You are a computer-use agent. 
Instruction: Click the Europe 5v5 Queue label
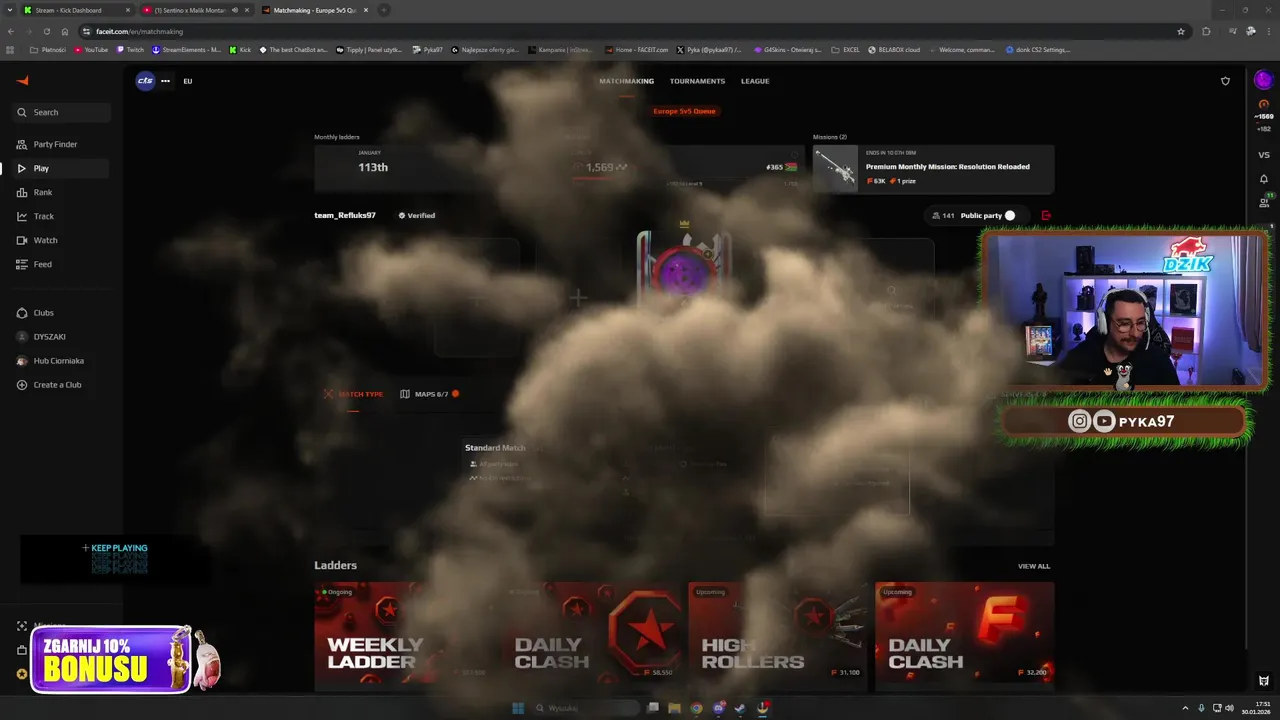click(684, 111)
